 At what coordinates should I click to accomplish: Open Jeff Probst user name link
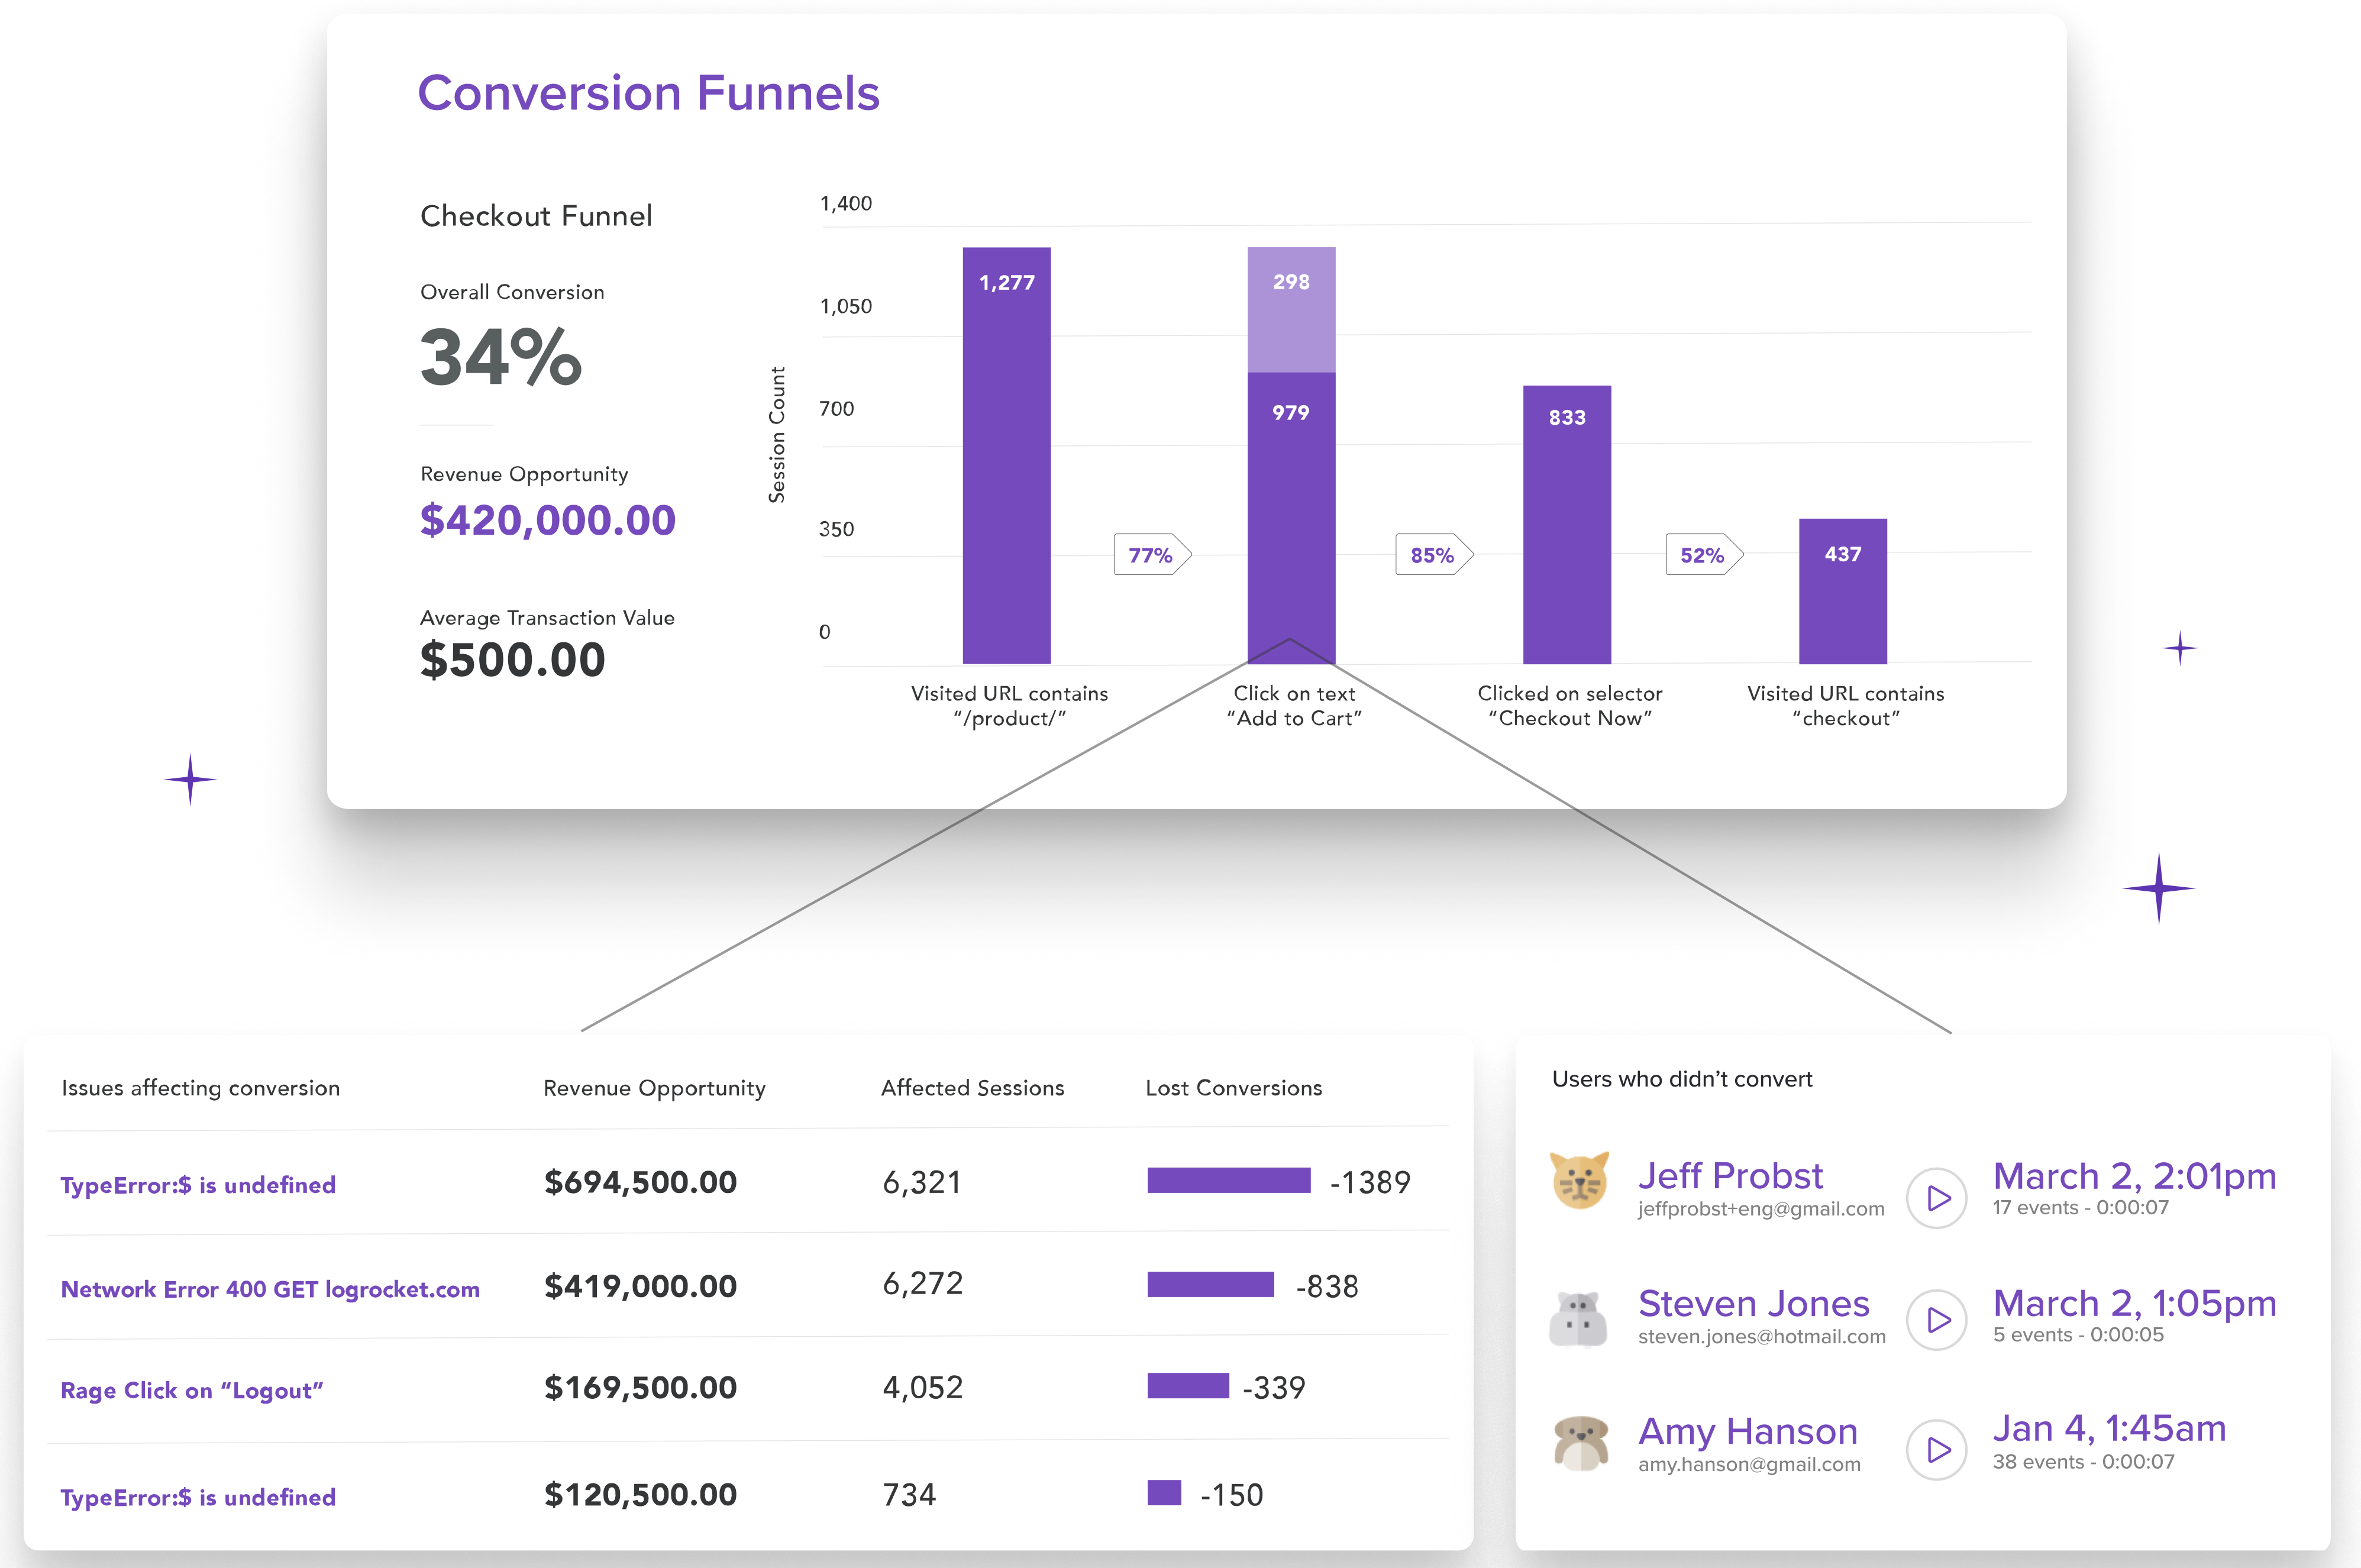1730,1176
